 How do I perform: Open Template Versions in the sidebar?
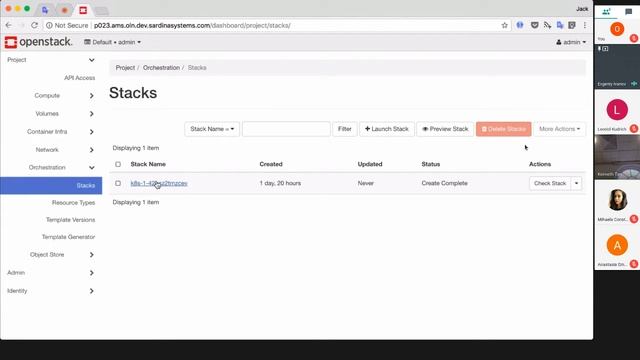click(x=70, y=220)
